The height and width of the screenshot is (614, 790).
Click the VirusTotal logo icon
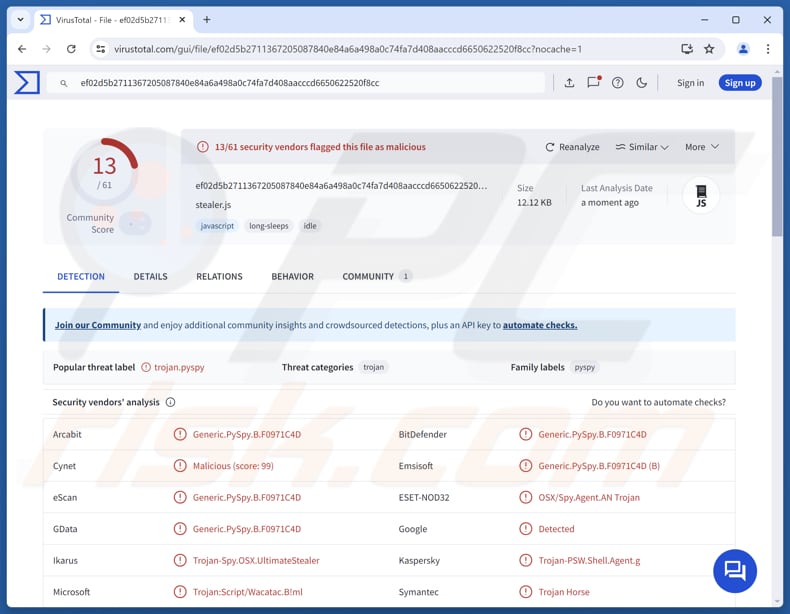tap(27, 83)
